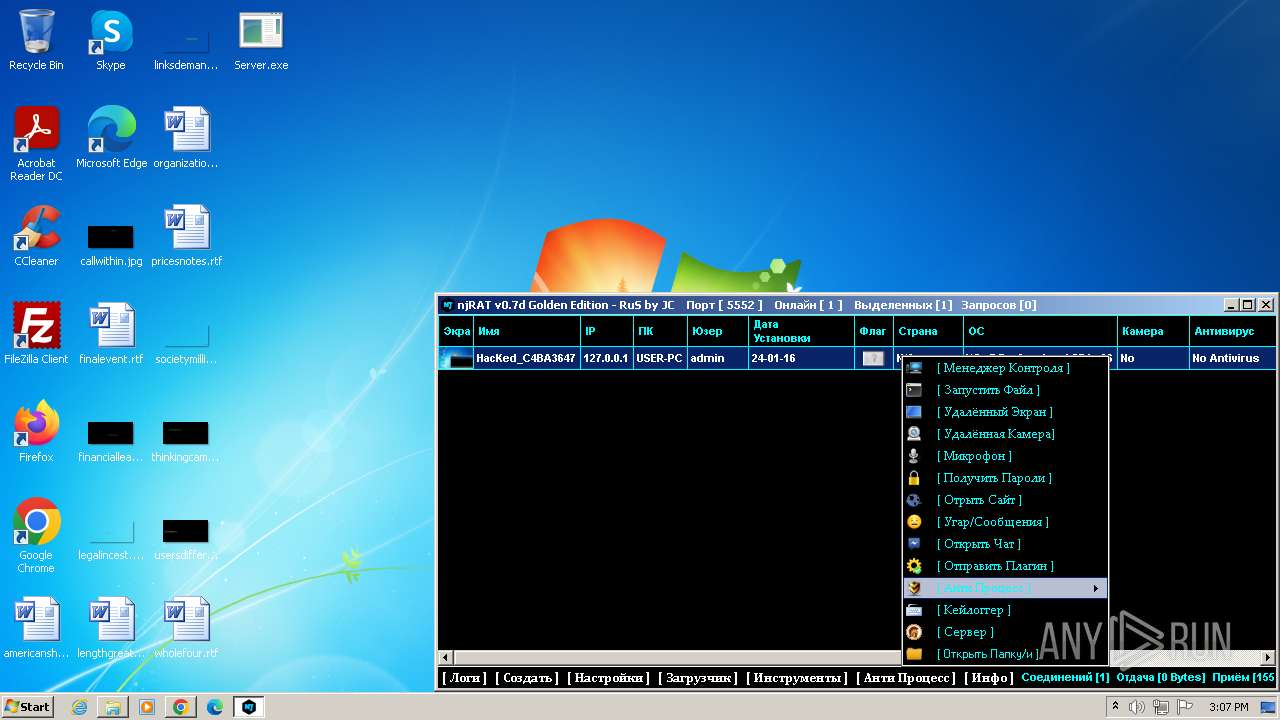Select the Microsoft Edge desktop shortcut
The height and width of the screenshot is (720, 1280).
[x=111, y=138]
